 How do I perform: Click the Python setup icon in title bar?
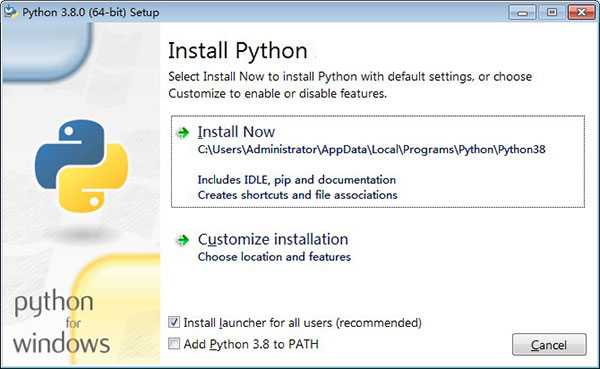(x=10, y=12)
